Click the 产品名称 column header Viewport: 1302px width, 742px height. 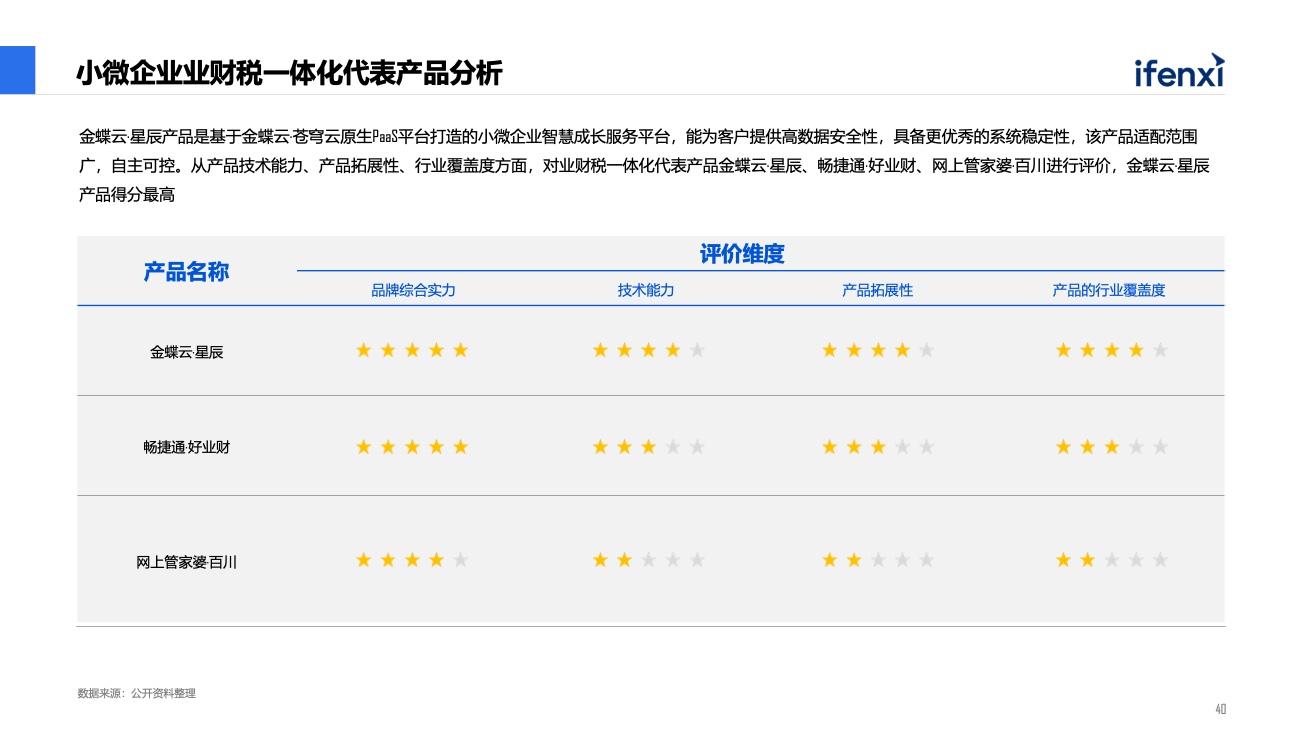click(186, 272)
